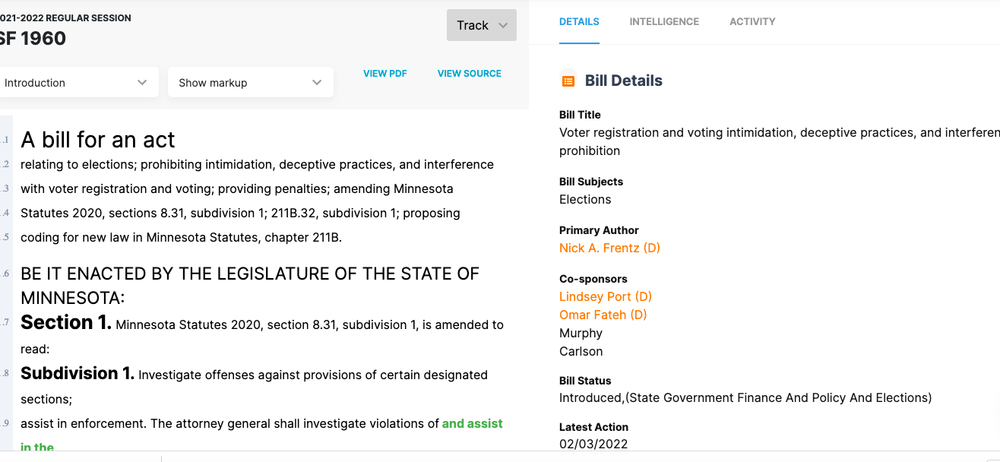Click co-sponsor name Carlson
The height and width of the screenshot is (462, 1000).
(581, 351)
